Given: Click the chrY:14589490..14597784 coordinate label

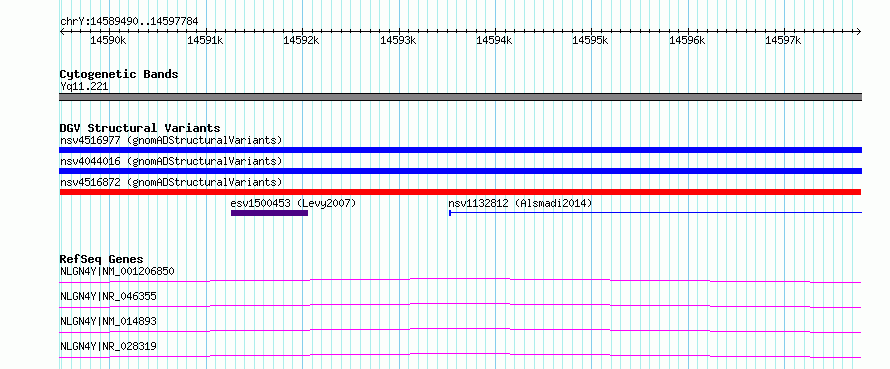Looking at the screenshot, I should point(129,22).
